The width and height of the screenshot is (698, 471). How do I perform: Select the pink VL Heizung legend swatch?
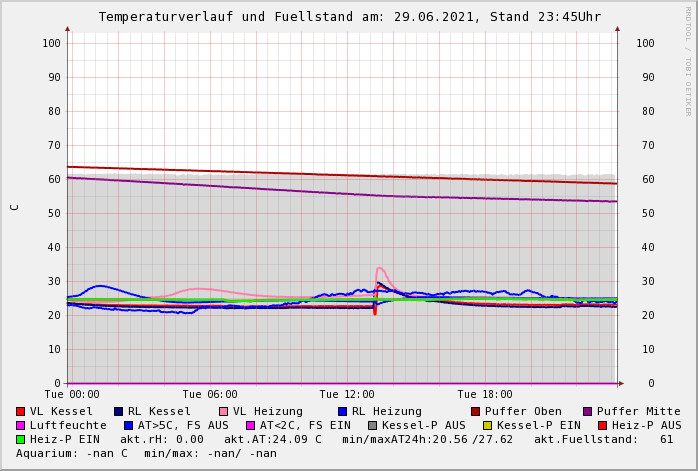click(x=223, y=412)
